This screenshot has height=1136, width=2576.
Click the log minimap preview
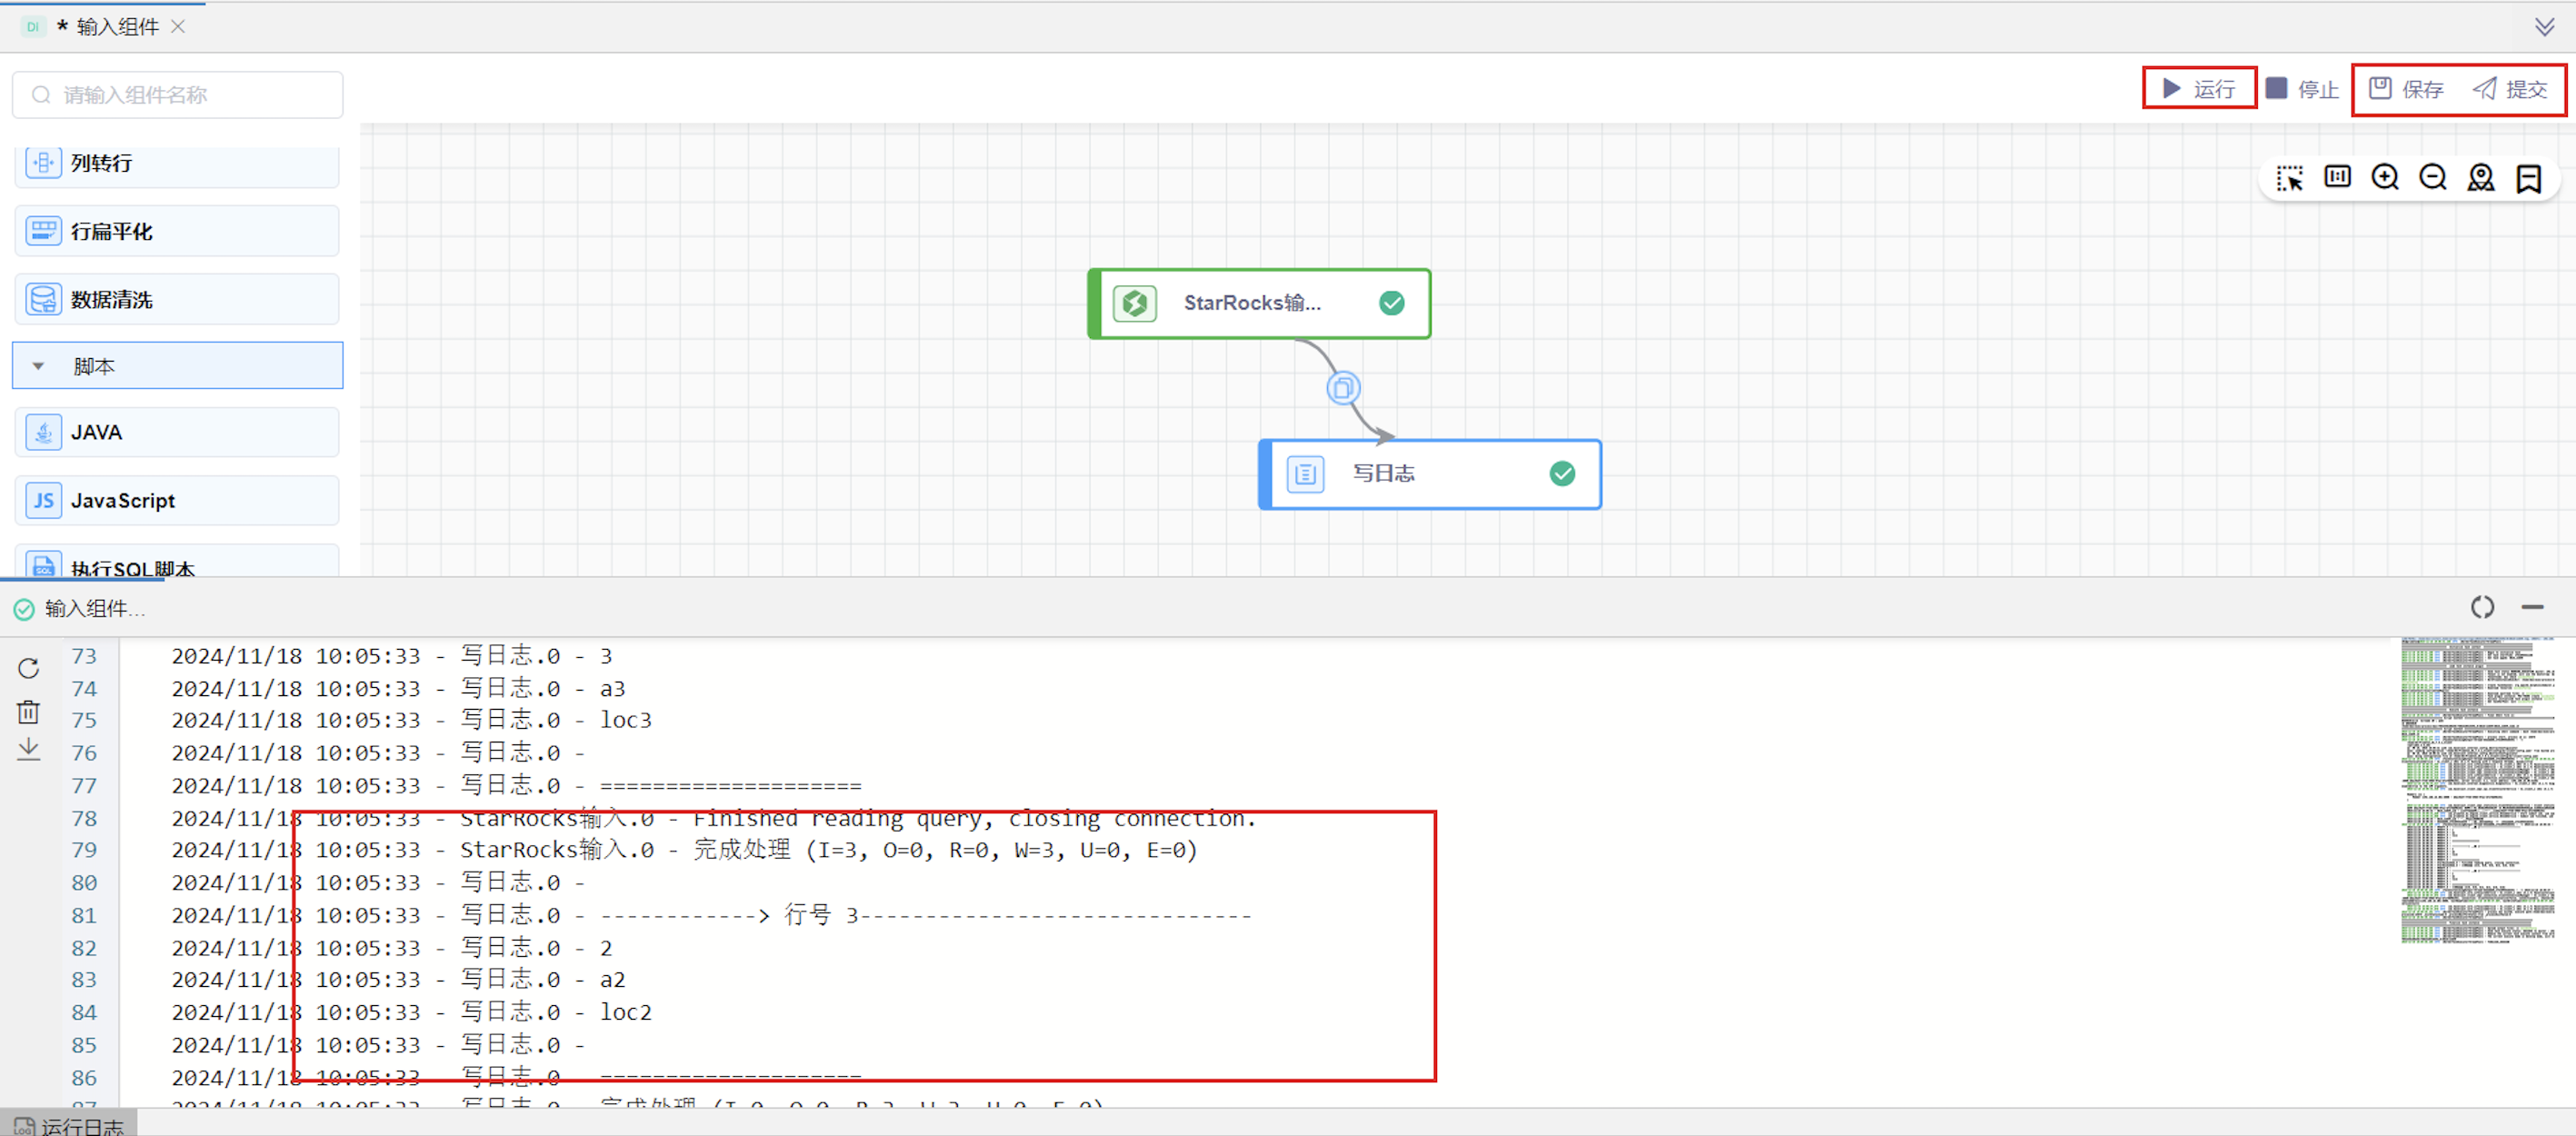(x=2477, y=790)
